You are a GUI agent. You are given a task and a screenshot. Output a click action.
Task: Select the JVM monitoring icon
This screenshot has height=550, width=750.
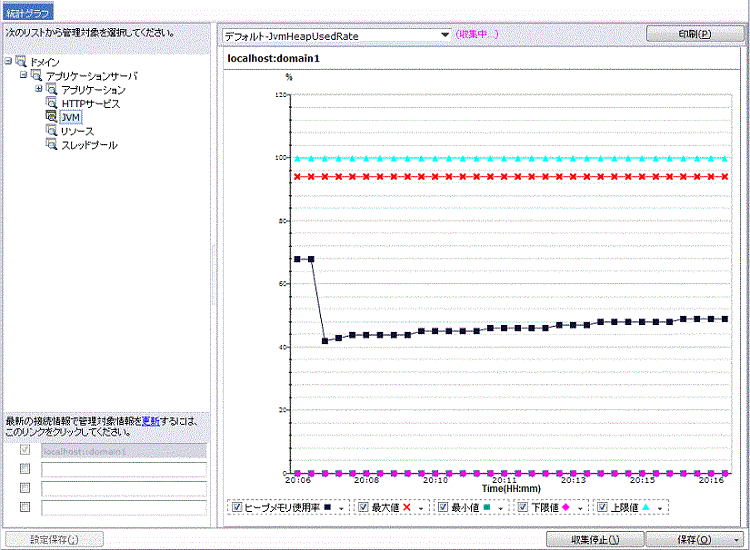click(51, 117)
